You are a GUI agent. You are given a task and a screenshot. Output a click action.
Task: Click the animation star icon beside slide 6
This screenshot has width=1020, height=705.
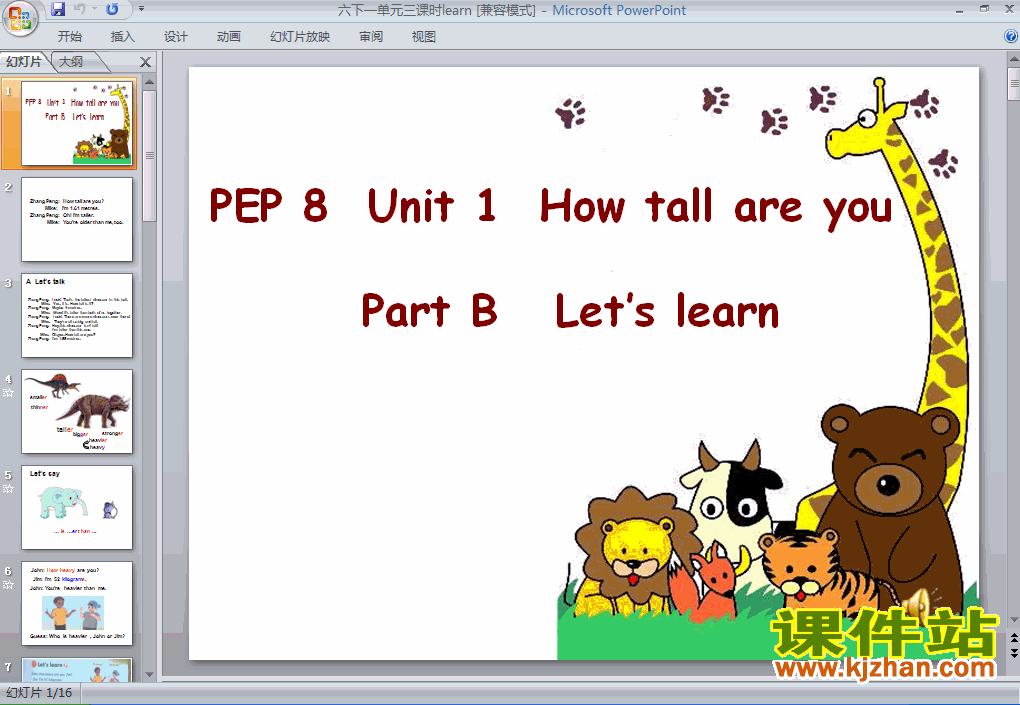click(8, 585)
